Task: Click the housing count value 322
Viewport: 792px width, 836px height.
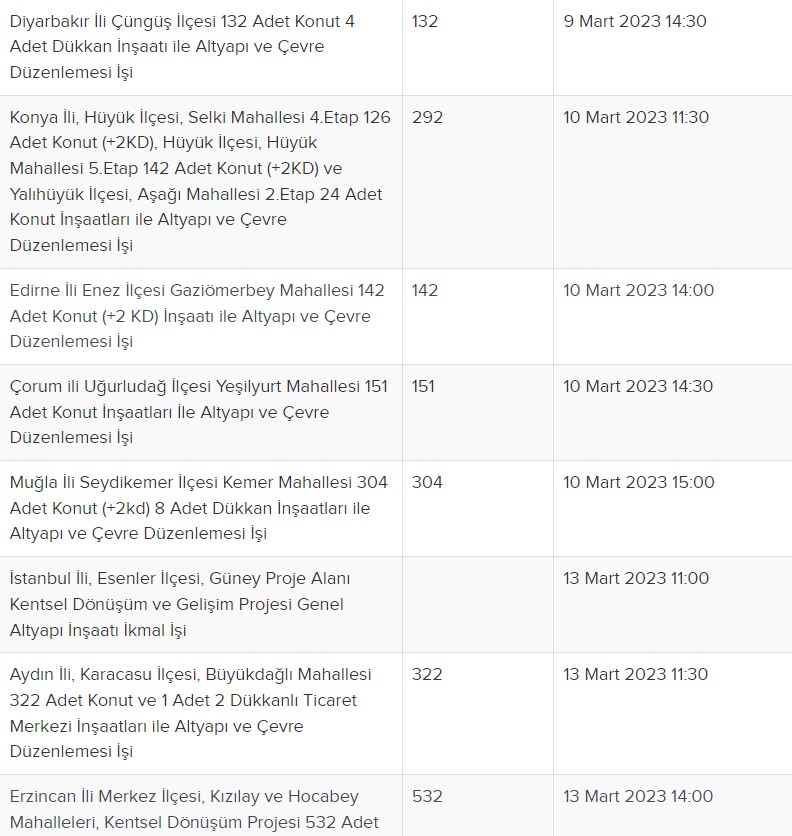Action: click(x=427, y=675)
